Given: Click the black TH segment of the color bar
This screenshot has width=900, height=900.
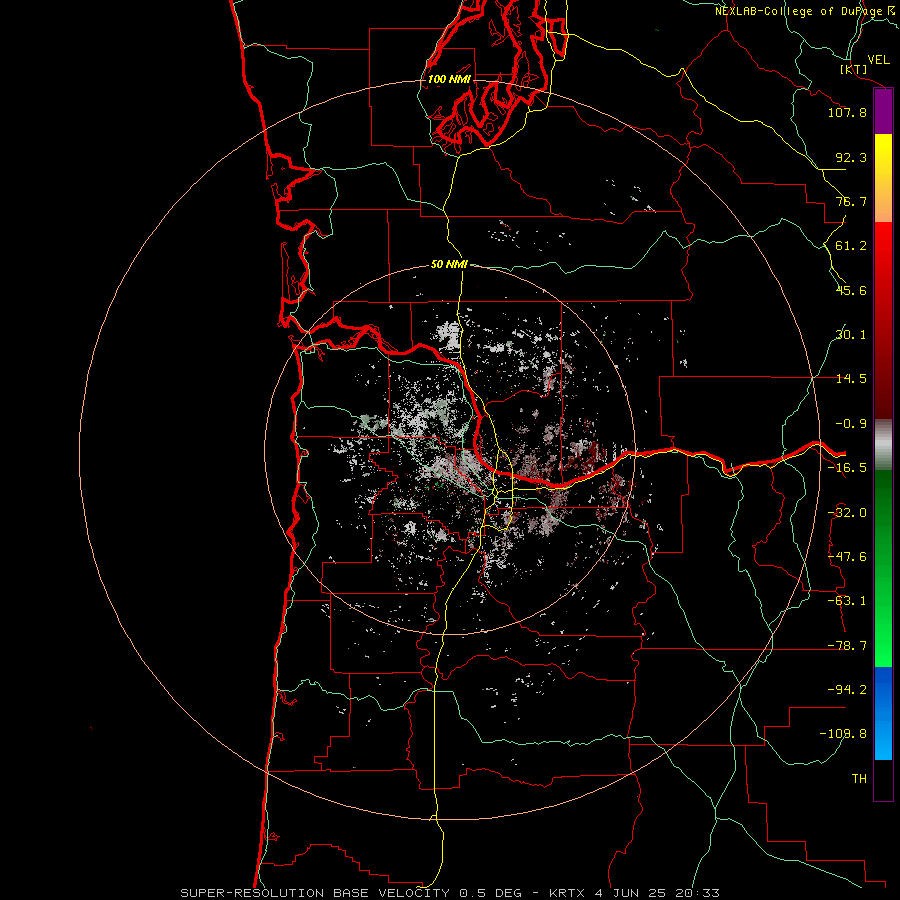Looking at the screenshot, I should (883, 779).
